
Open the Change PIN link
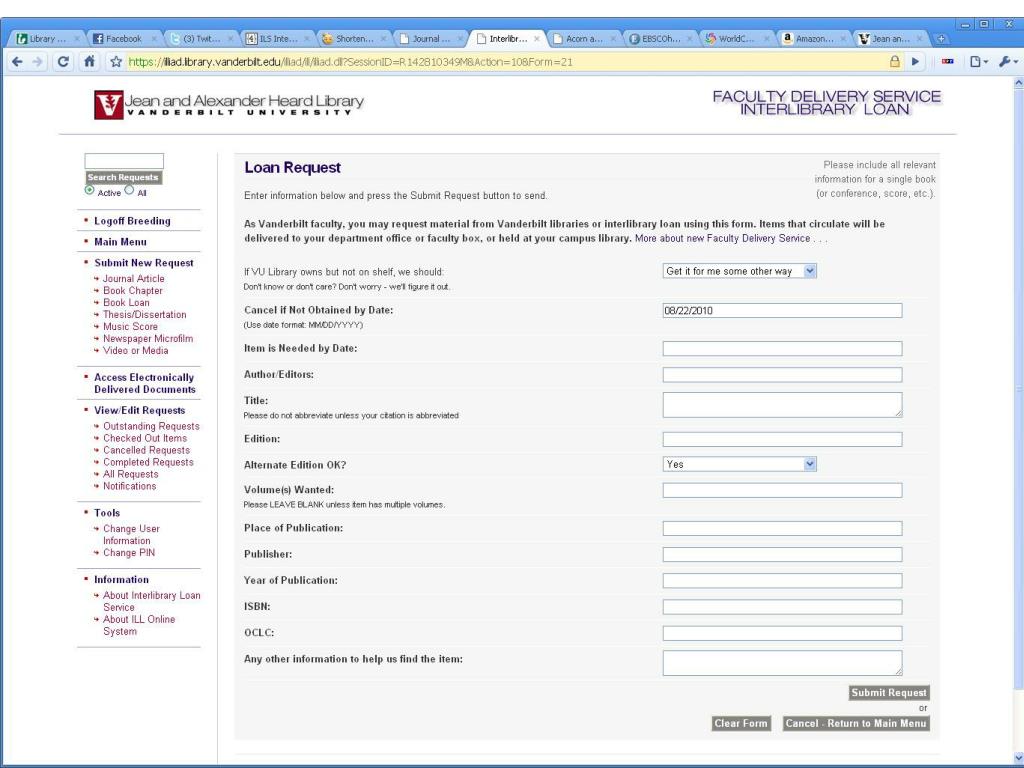[x=129, y=553]
